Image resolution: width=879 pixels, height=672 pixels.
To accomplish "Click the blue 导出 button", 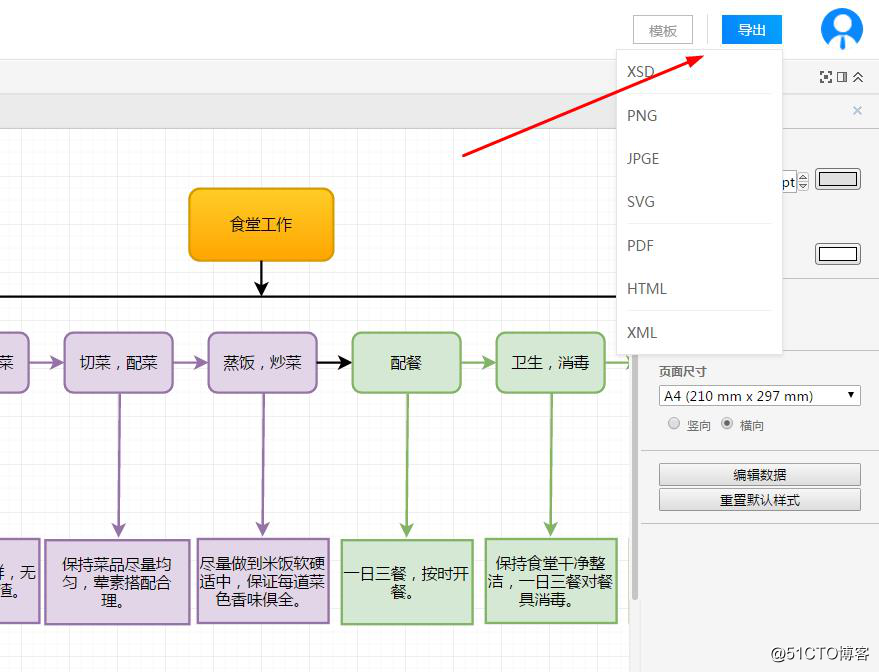I will [x=752, y=30].
